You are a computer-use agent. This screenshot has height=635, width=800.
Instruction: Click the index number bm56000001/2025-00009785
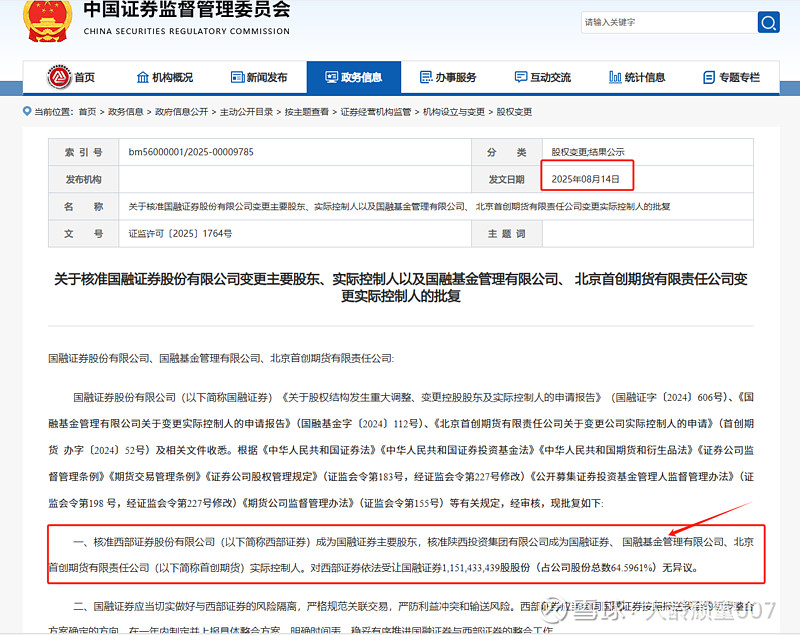pos(191,152)
